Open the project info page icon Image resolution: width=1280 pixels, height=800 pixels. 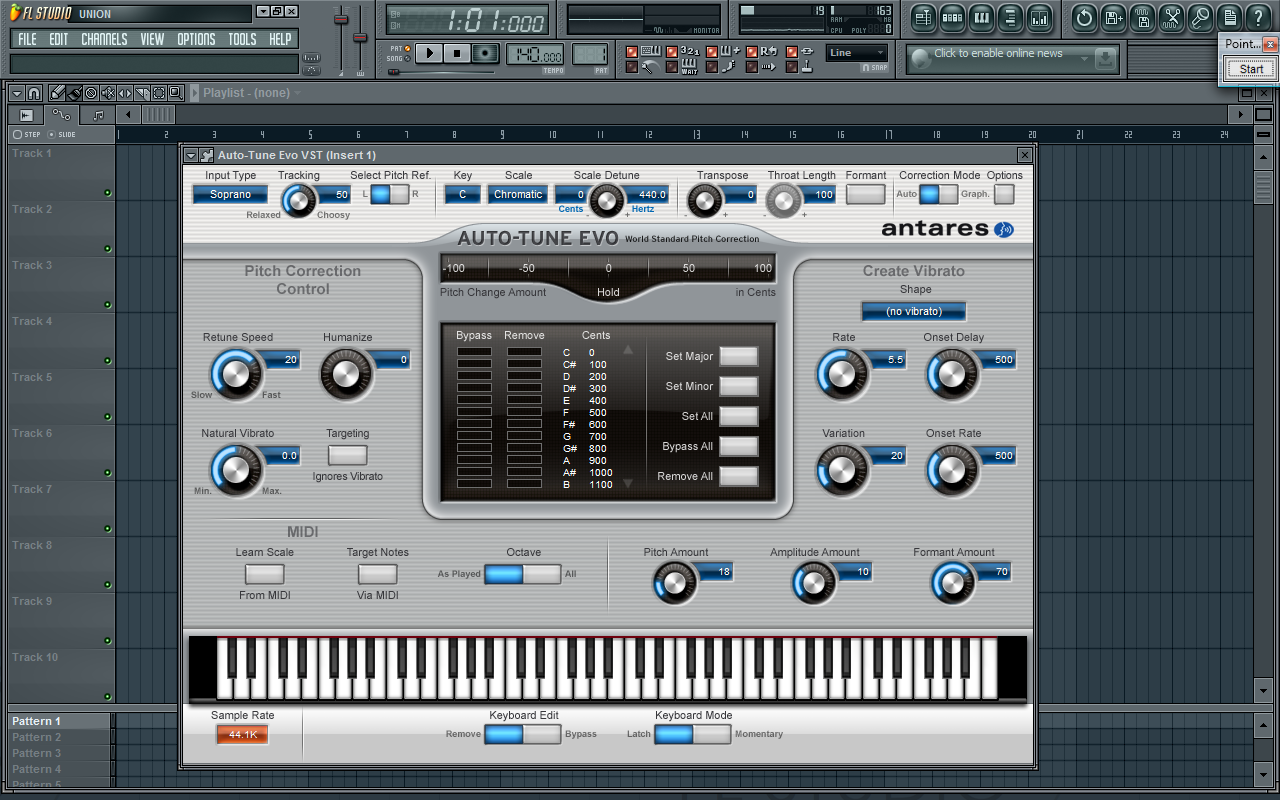1230,17
